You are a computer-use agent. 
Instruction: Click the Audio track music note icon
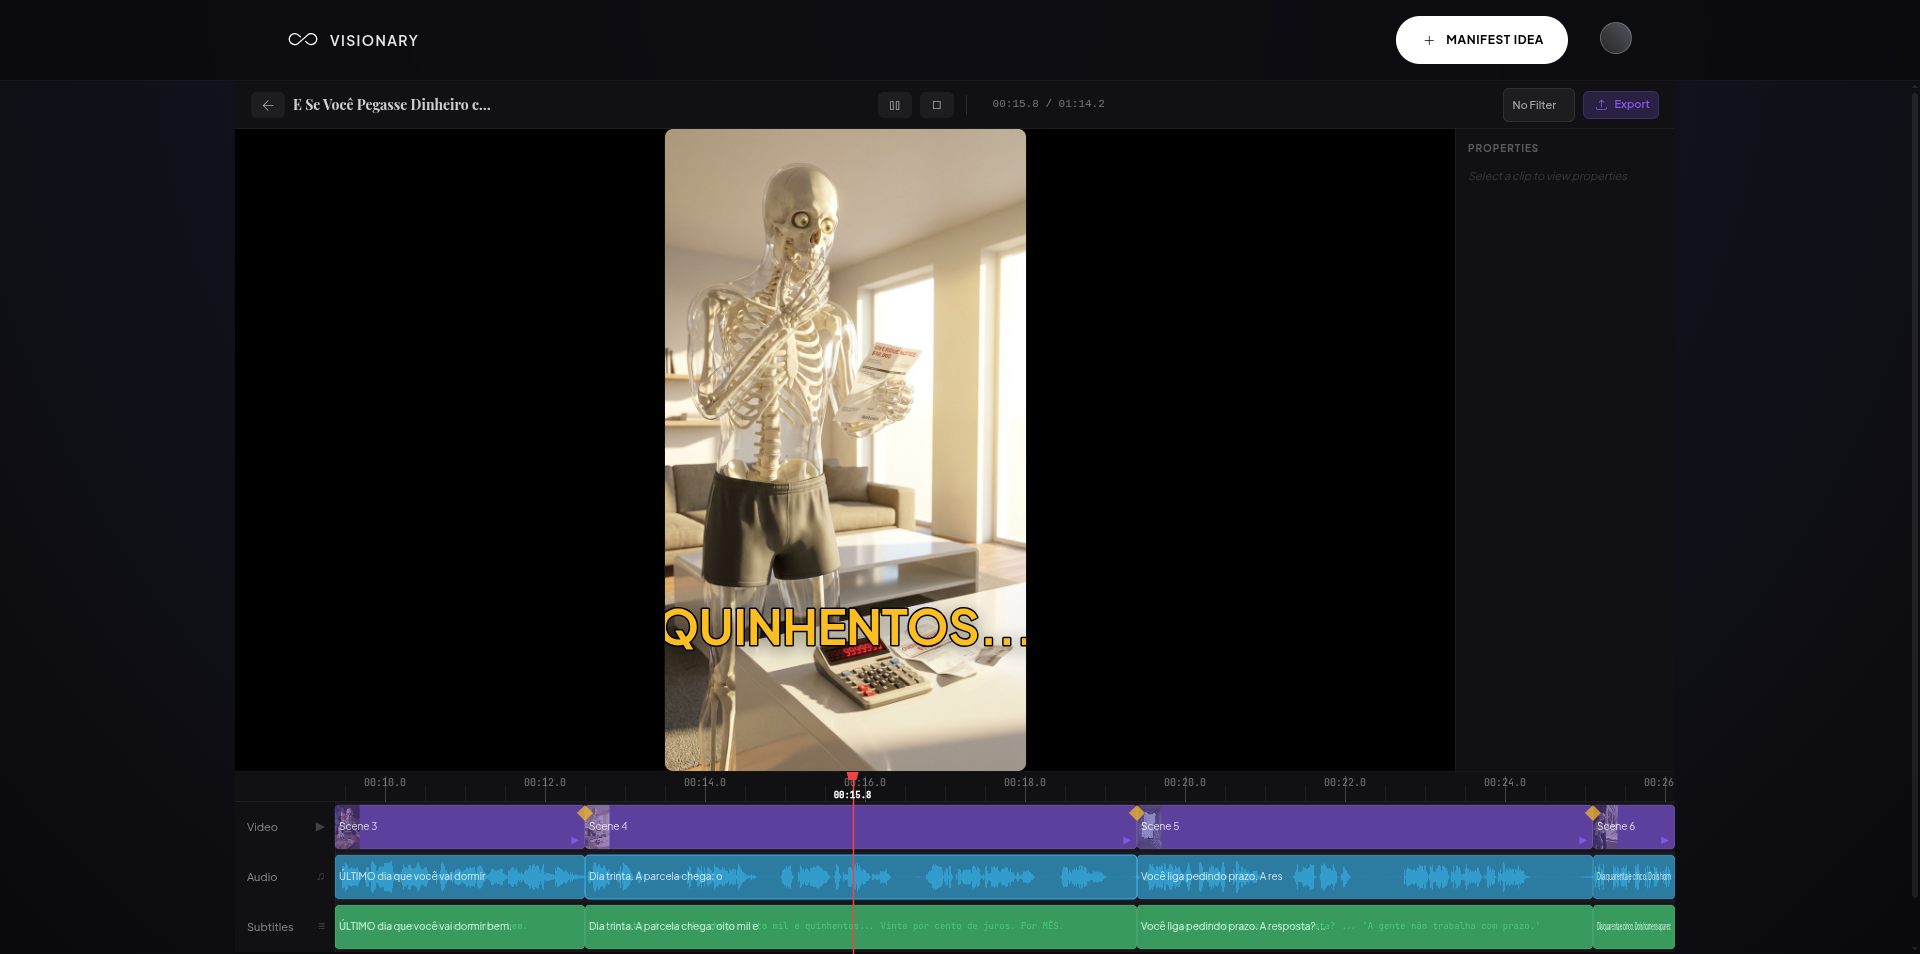click(321, 877)
